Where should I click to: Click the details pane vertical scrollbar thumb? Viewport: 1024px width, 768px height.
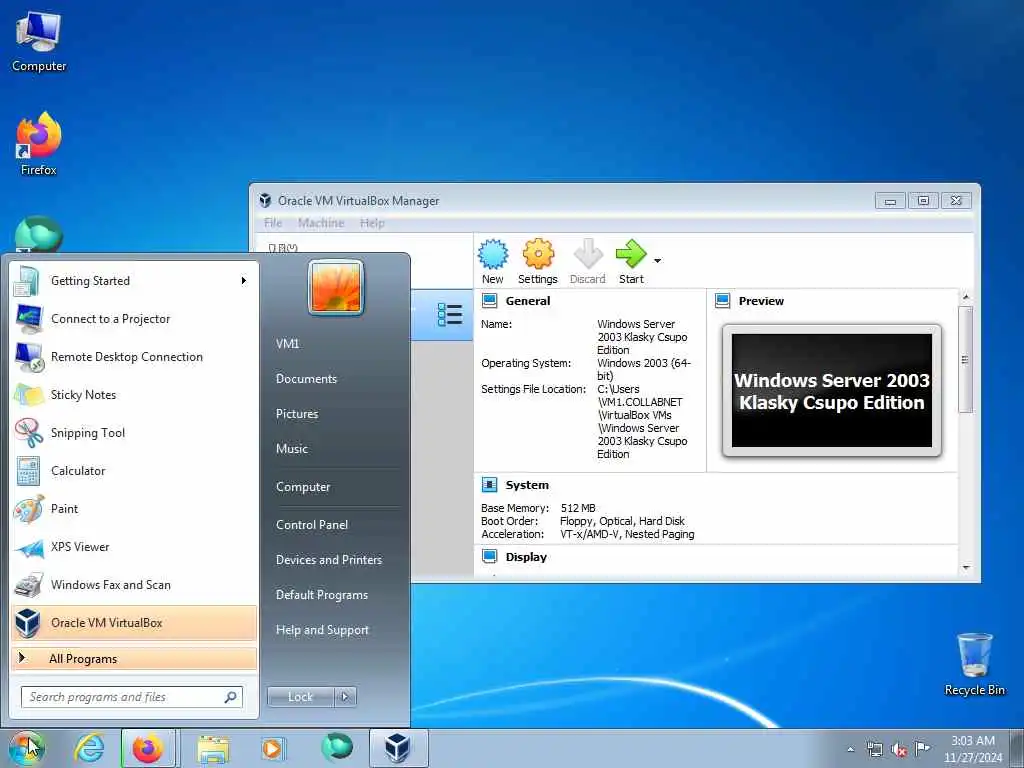click(966, 360)
